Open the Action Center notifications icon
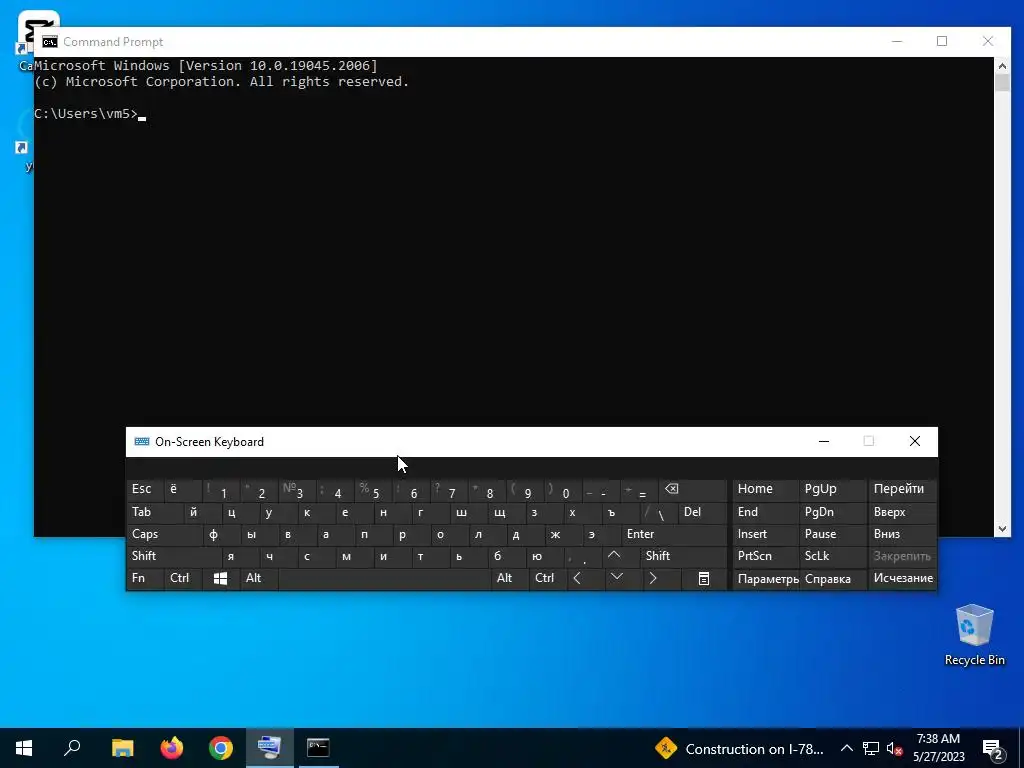Viewport: 1024px width, 768px height. coord(993,748)
